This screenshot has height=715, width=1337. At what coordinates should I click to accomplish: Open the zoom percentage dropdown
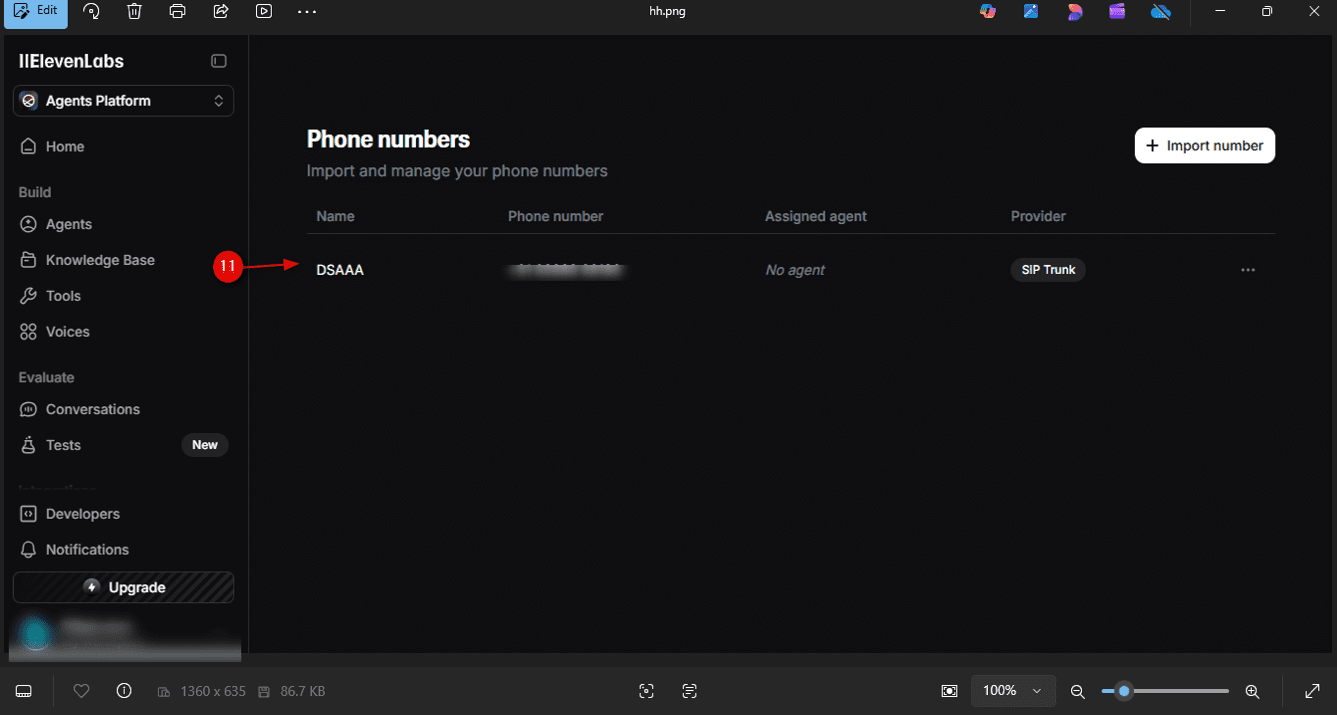(x=1013, y=691)
